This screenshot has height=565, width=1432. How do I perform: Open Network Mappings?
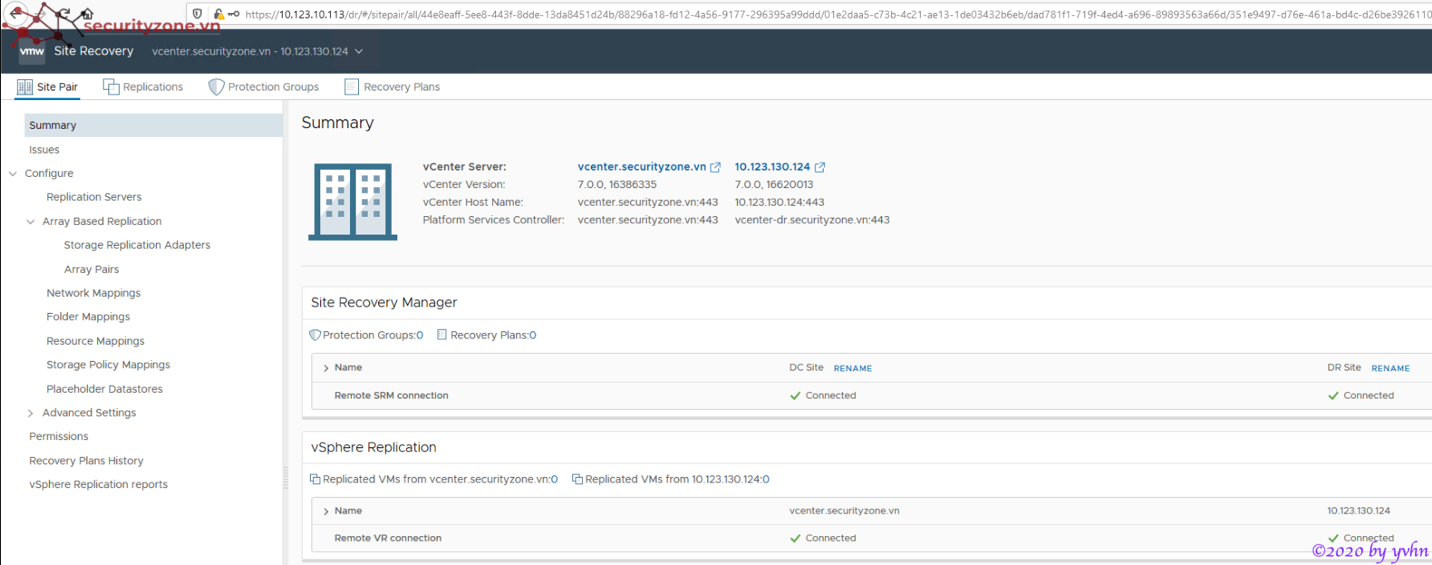point(93,293)
